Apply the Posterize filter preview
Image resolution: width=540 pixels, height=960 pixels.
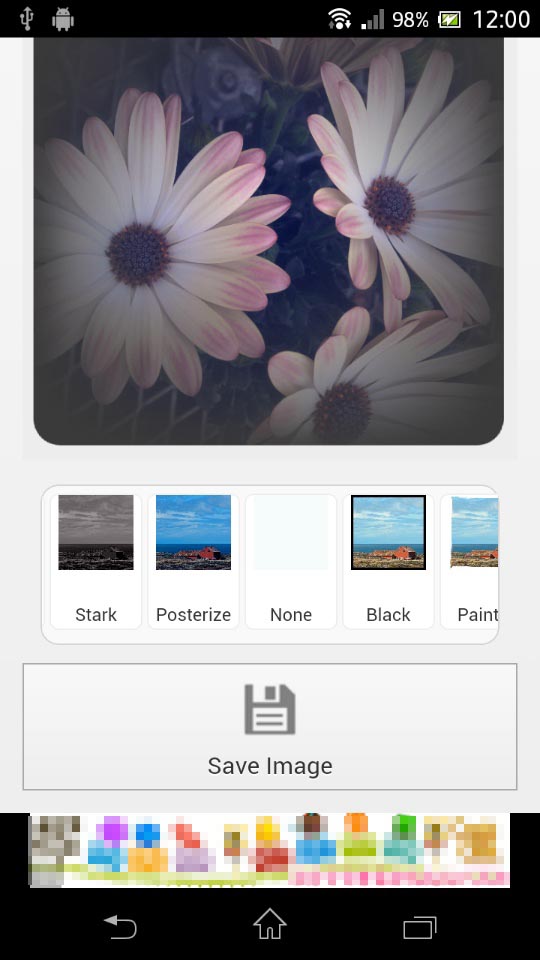(193, 532)
